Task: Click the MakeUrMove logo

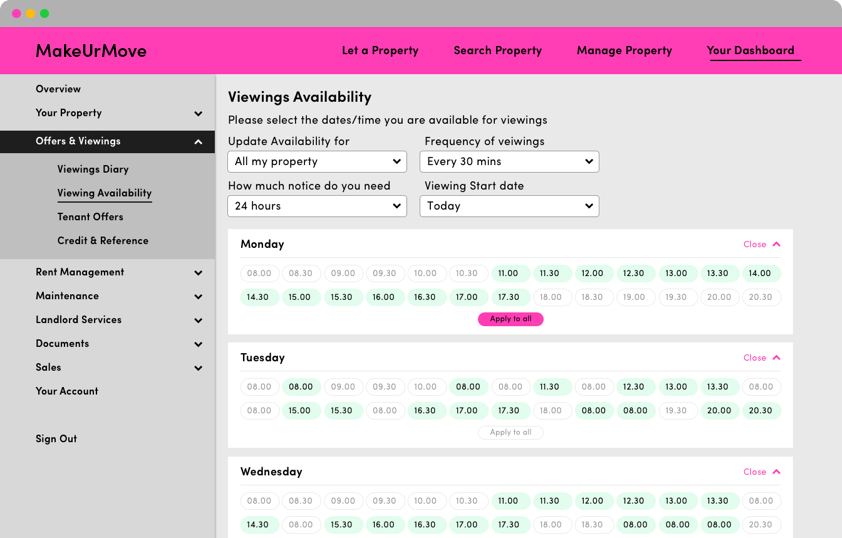Action: click(x=91, y=51)
